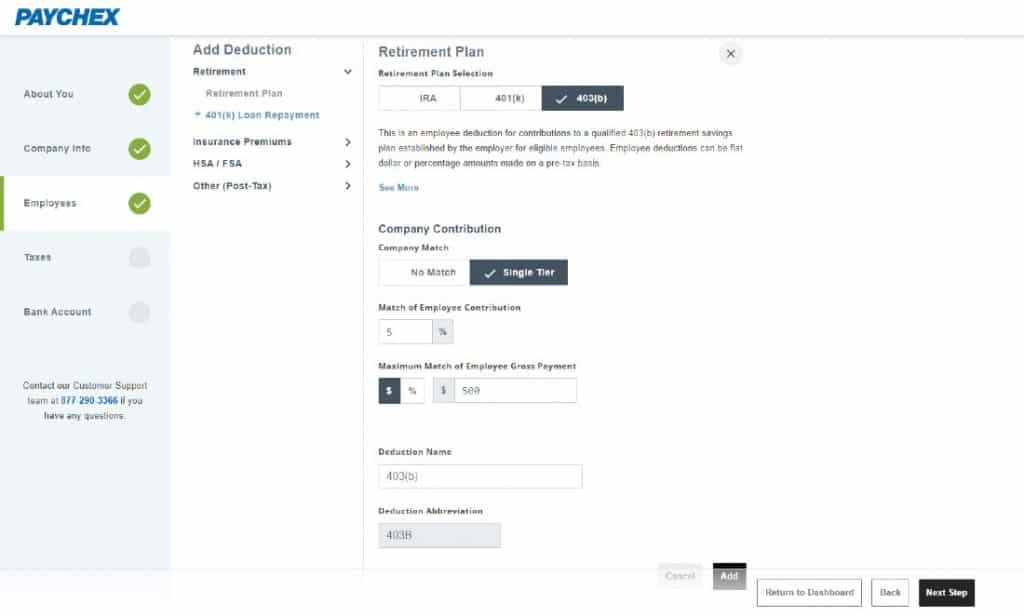Click the Employees completion checkmark
Viewport: 1024px width, 616px height.
138,202
